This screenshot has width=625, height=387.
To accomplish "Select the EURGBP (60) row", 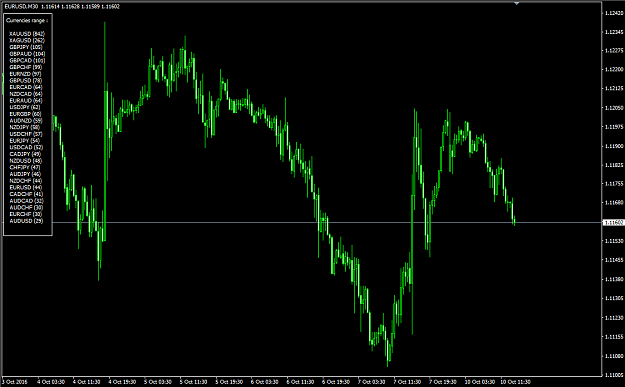I will click(x=26, y=114).
